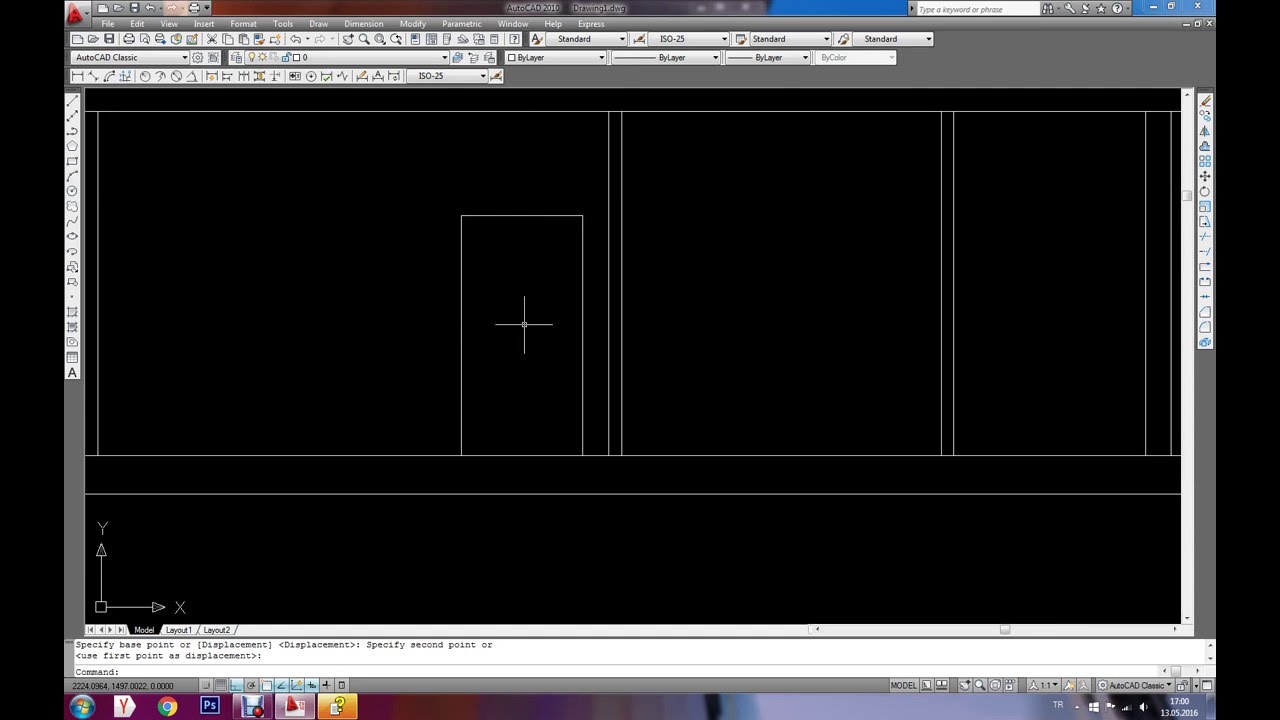Click the horizontal scrollbar thumb
The width and height of the screenshot is (1280, 720).
coord(1005,629)
